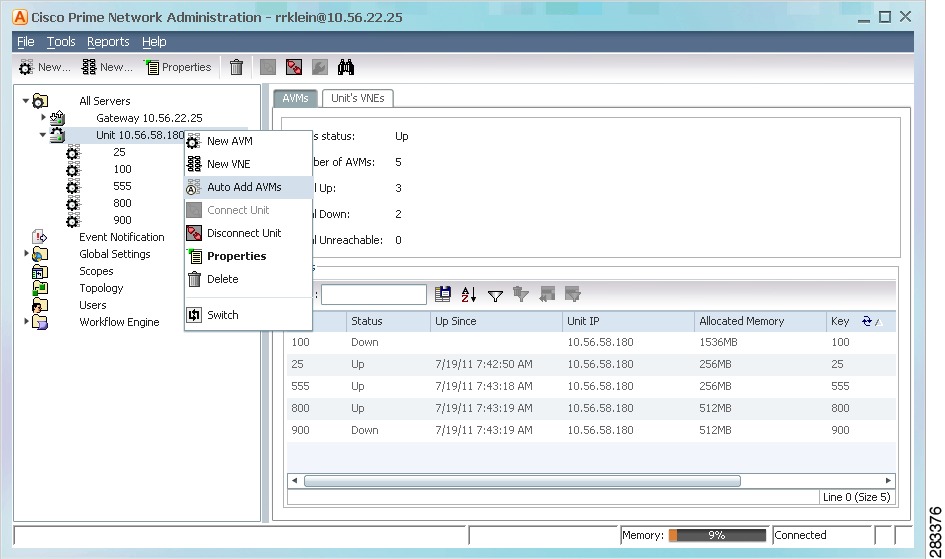The height and width of the screenshot is (559, 945).
Task: Switch to the Unit's VNEs tab
Action: pos(357,98)
